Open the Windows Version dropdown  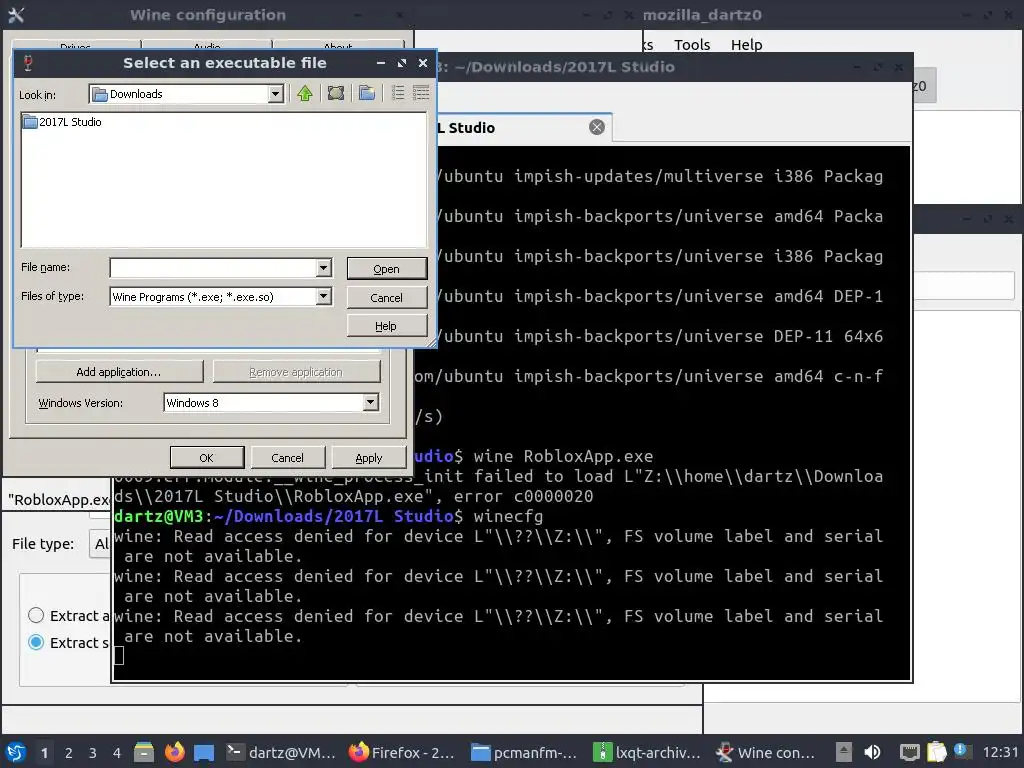tap(370, 402)
